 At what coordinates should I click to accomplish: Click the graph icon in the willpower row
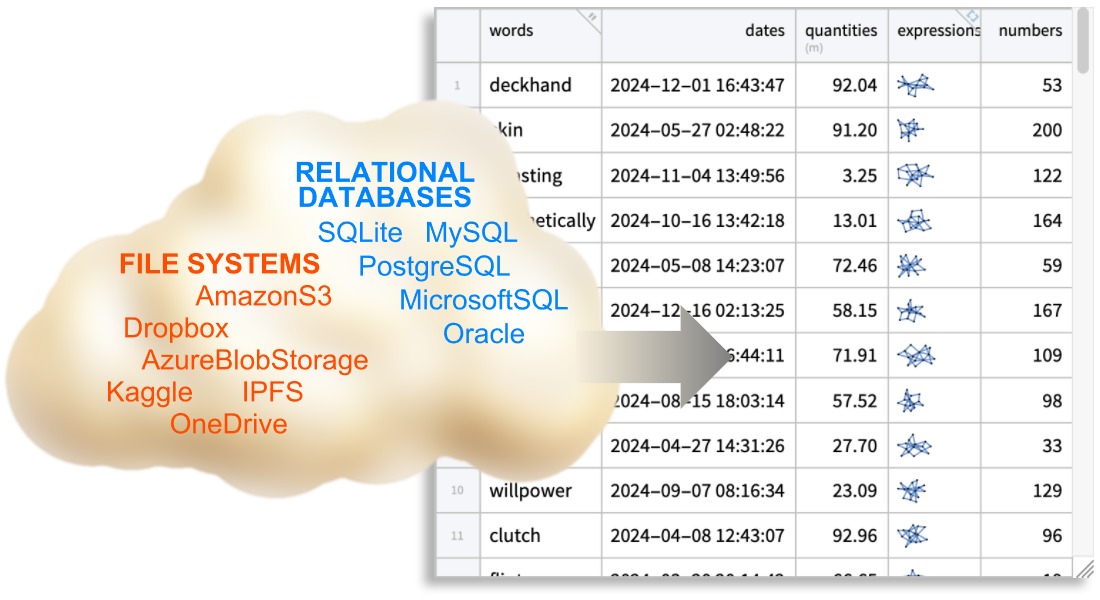[911, 490]
